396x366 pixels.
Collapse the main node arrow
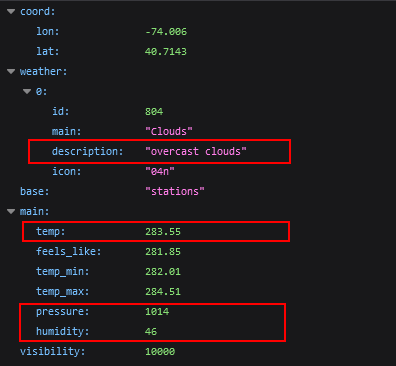pos(11,211)
